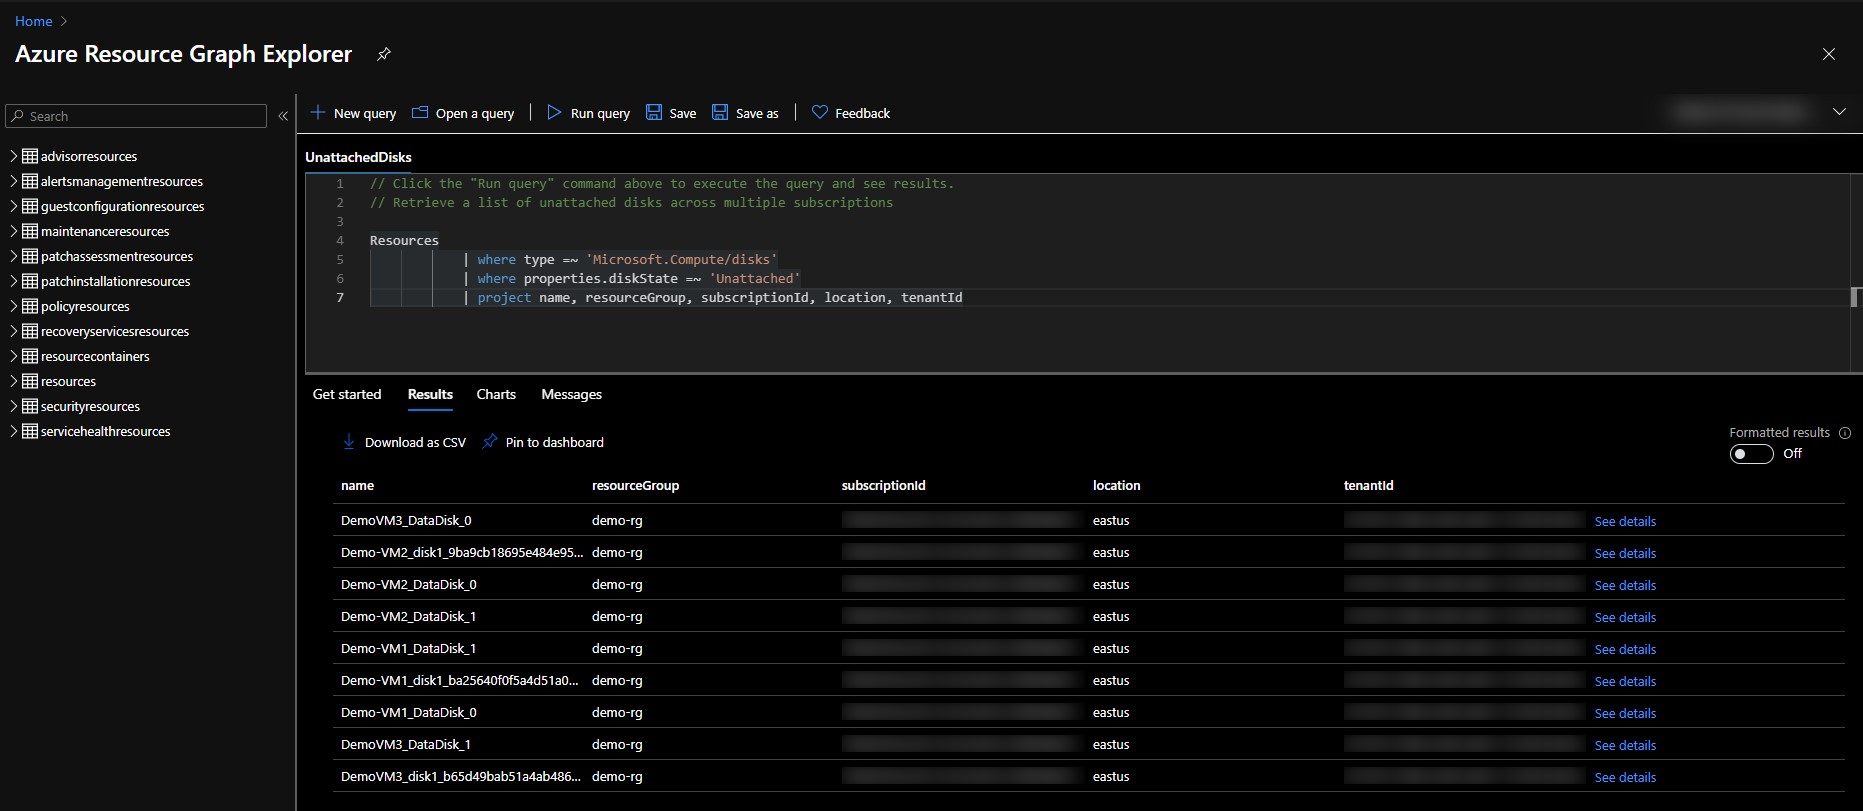This screenshot has width=1863, height=811.
Task: Sort by the name column header
Action: pyautogui.click(x=357, y=485)
